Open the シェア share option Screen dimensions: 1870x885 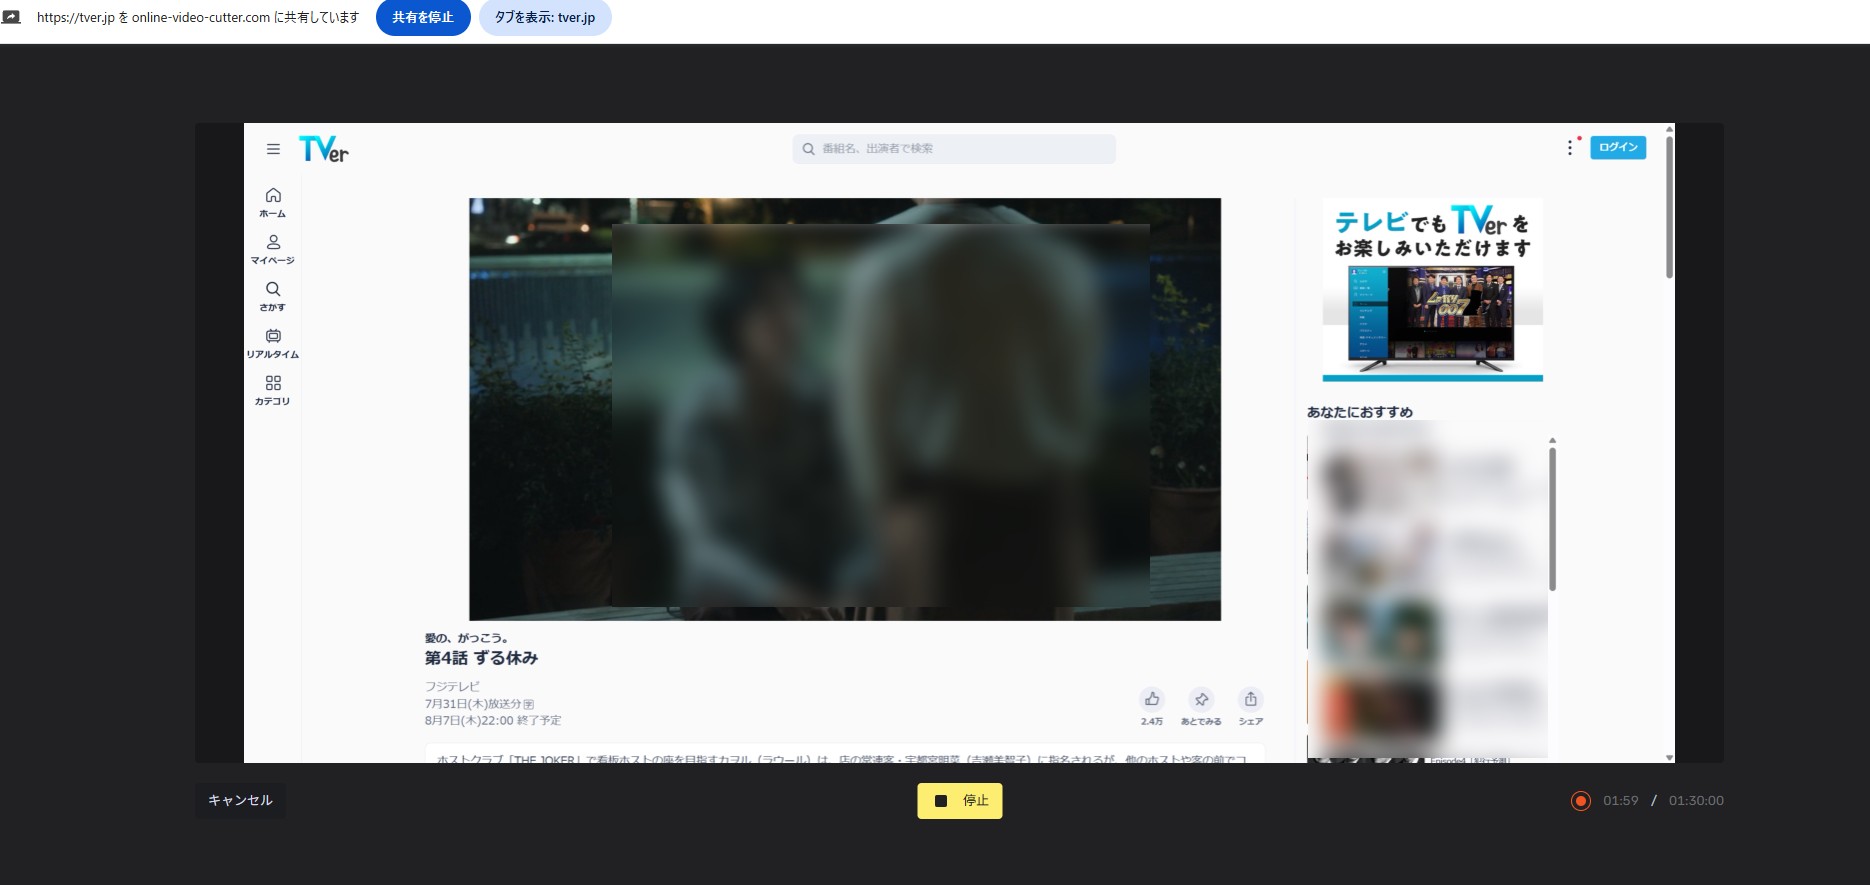(x=1251, y=699)
